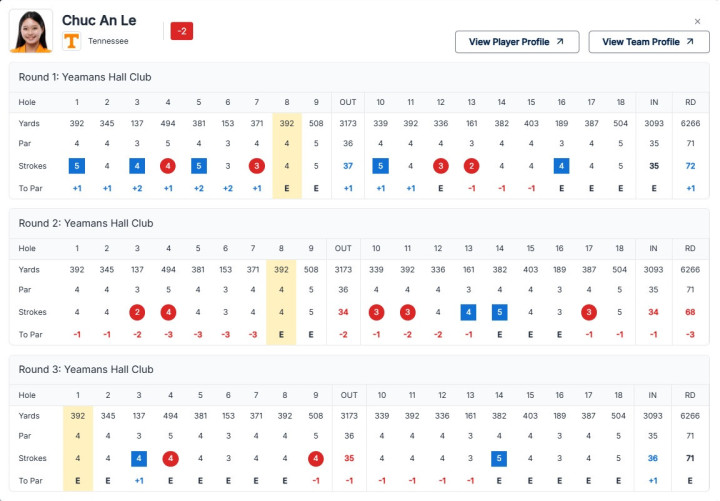
Task: Click the View Player Profile button
Action: tap(517, 42)
